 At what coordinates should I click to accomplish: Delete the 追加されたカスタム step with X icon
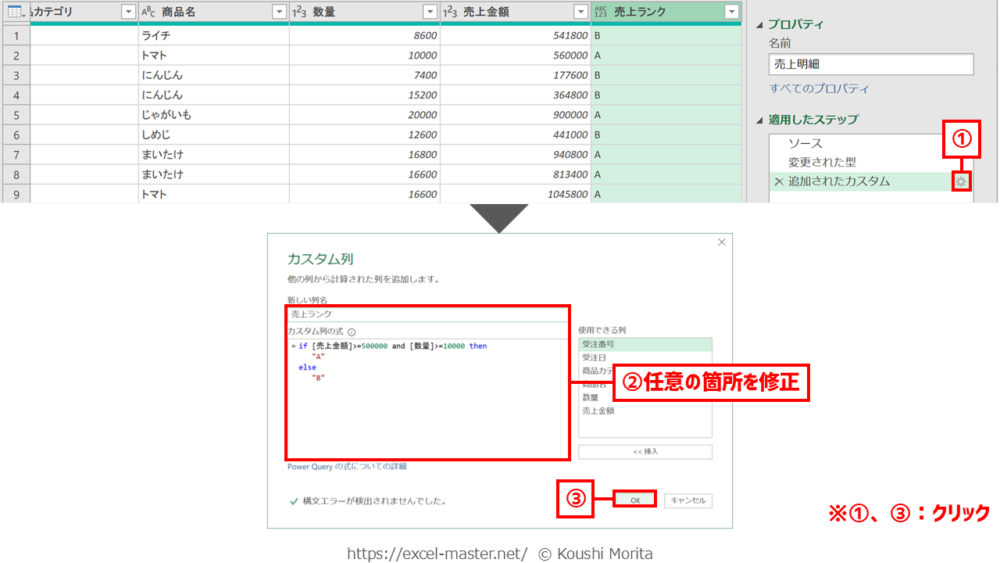[x=779, y=182]
